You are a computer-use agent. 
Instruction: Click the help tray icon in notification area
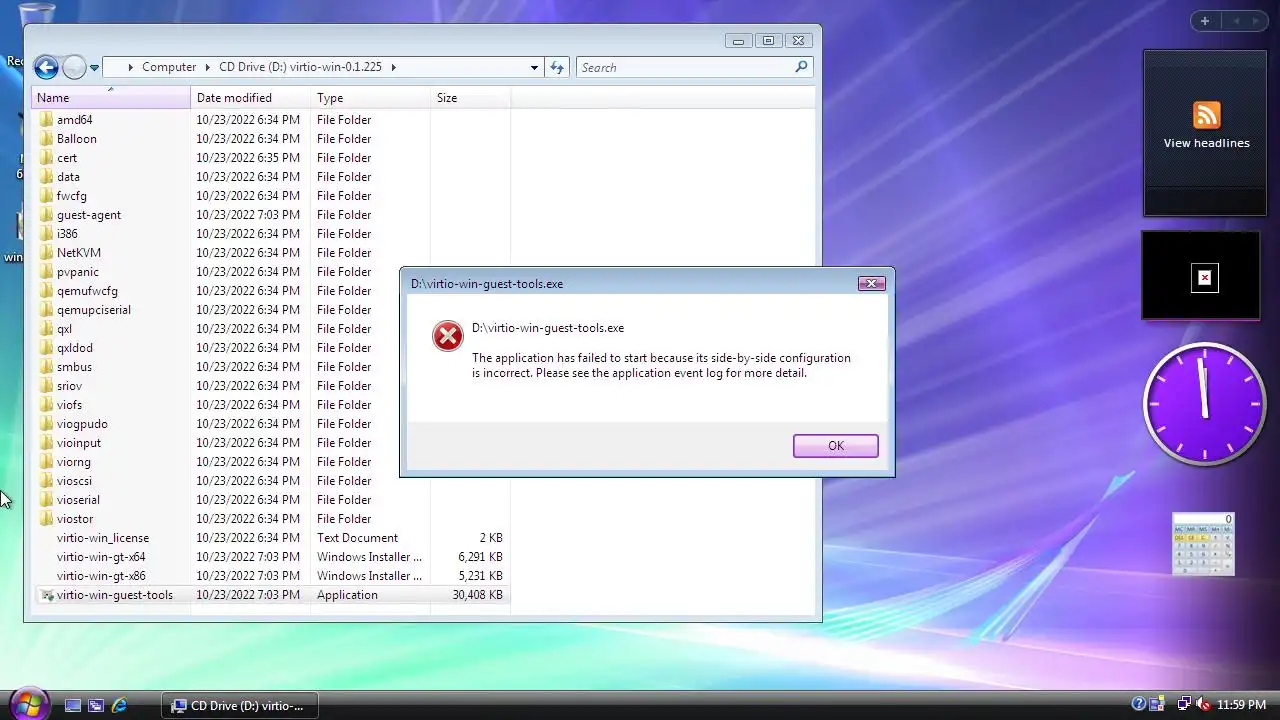click(x=1138, y=705)
